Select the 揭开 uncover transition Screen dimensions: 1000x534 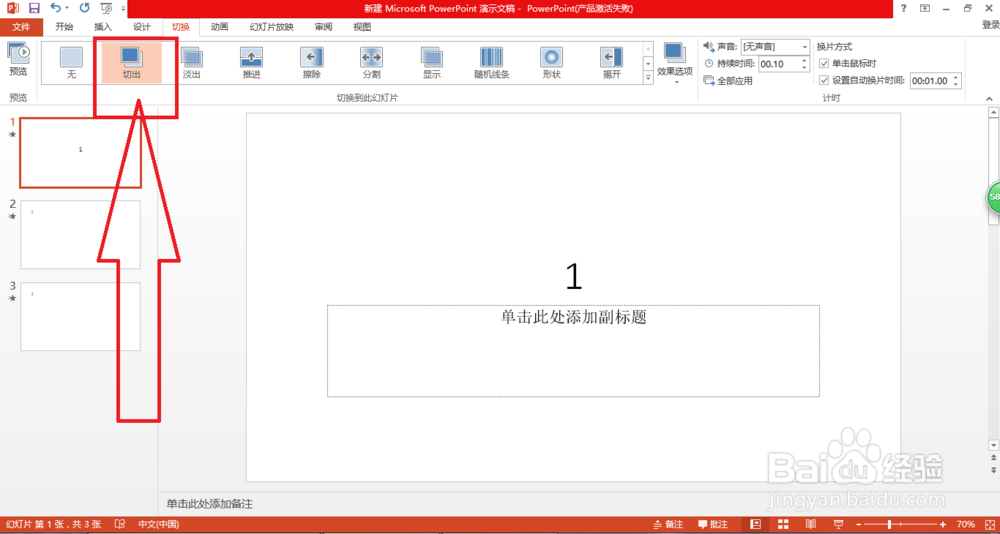point(612,63)
